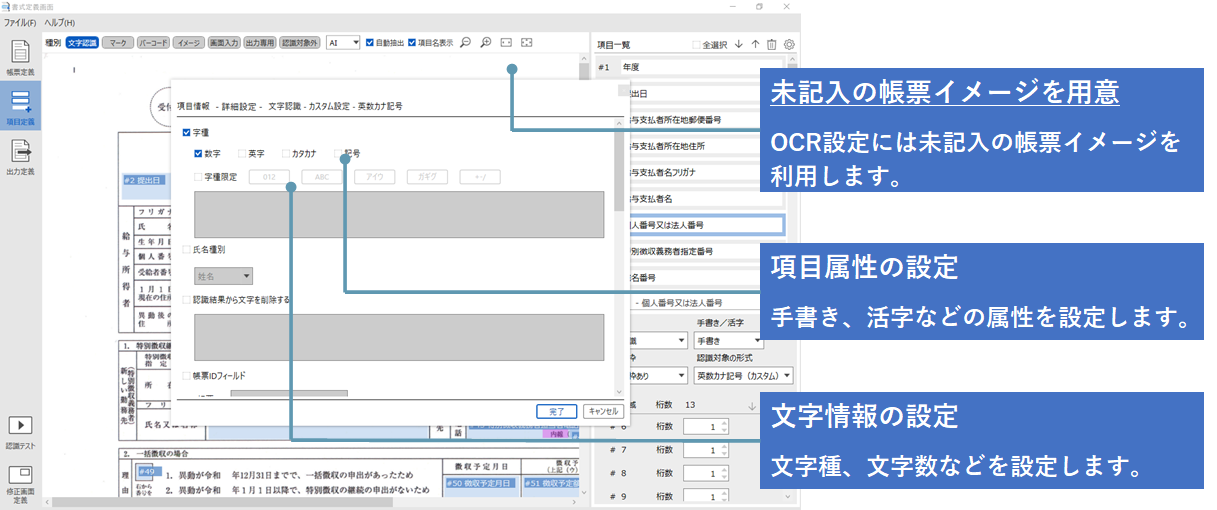Screen dimensions: 1217x510
Task: Uncheck the 自動抽出 checkbox
Action: tap(370, 43)
